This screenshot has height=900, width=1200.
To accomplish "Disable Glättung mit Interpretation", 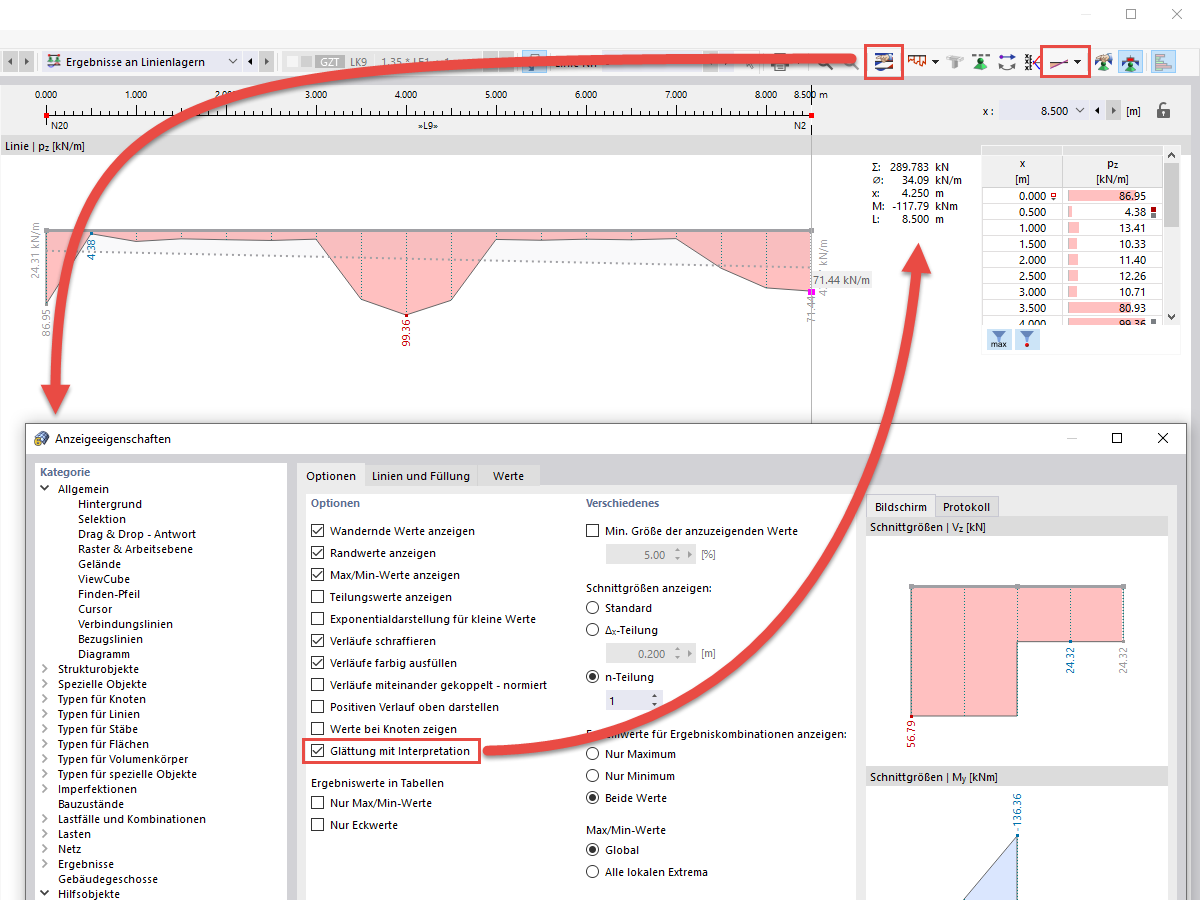I will [316, 750].
